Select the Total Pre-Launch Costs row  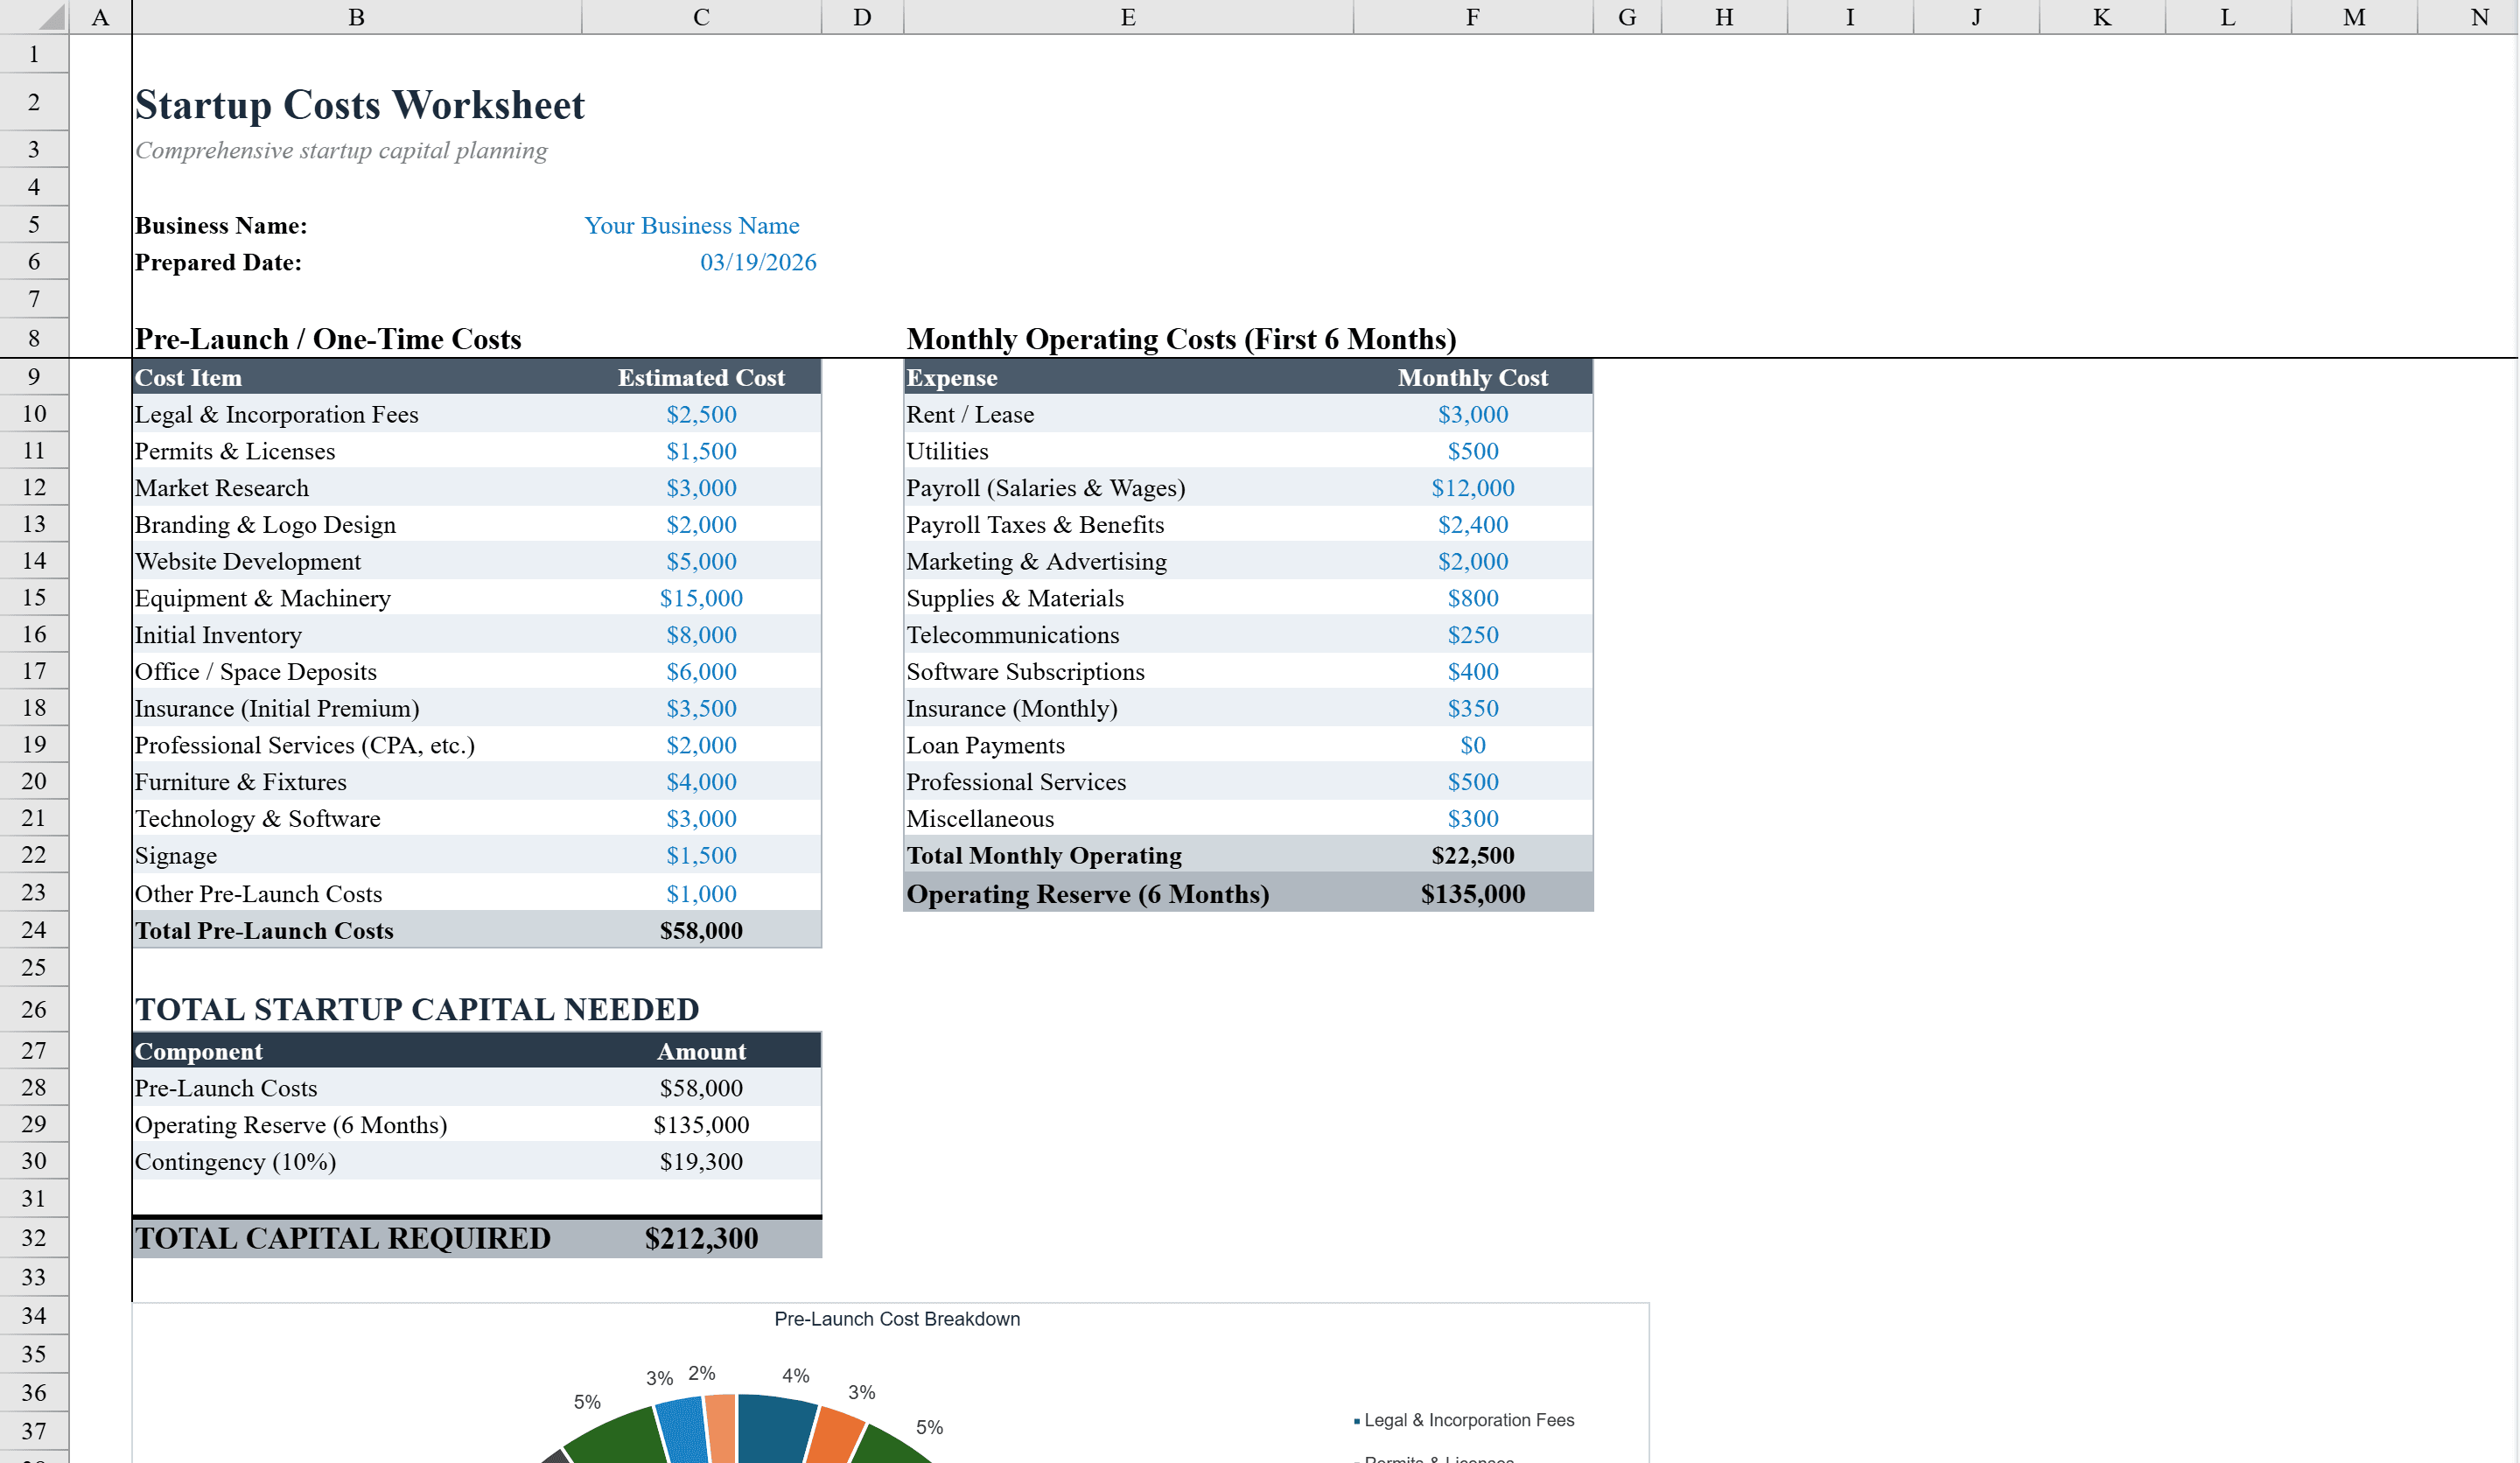(265, 930)
